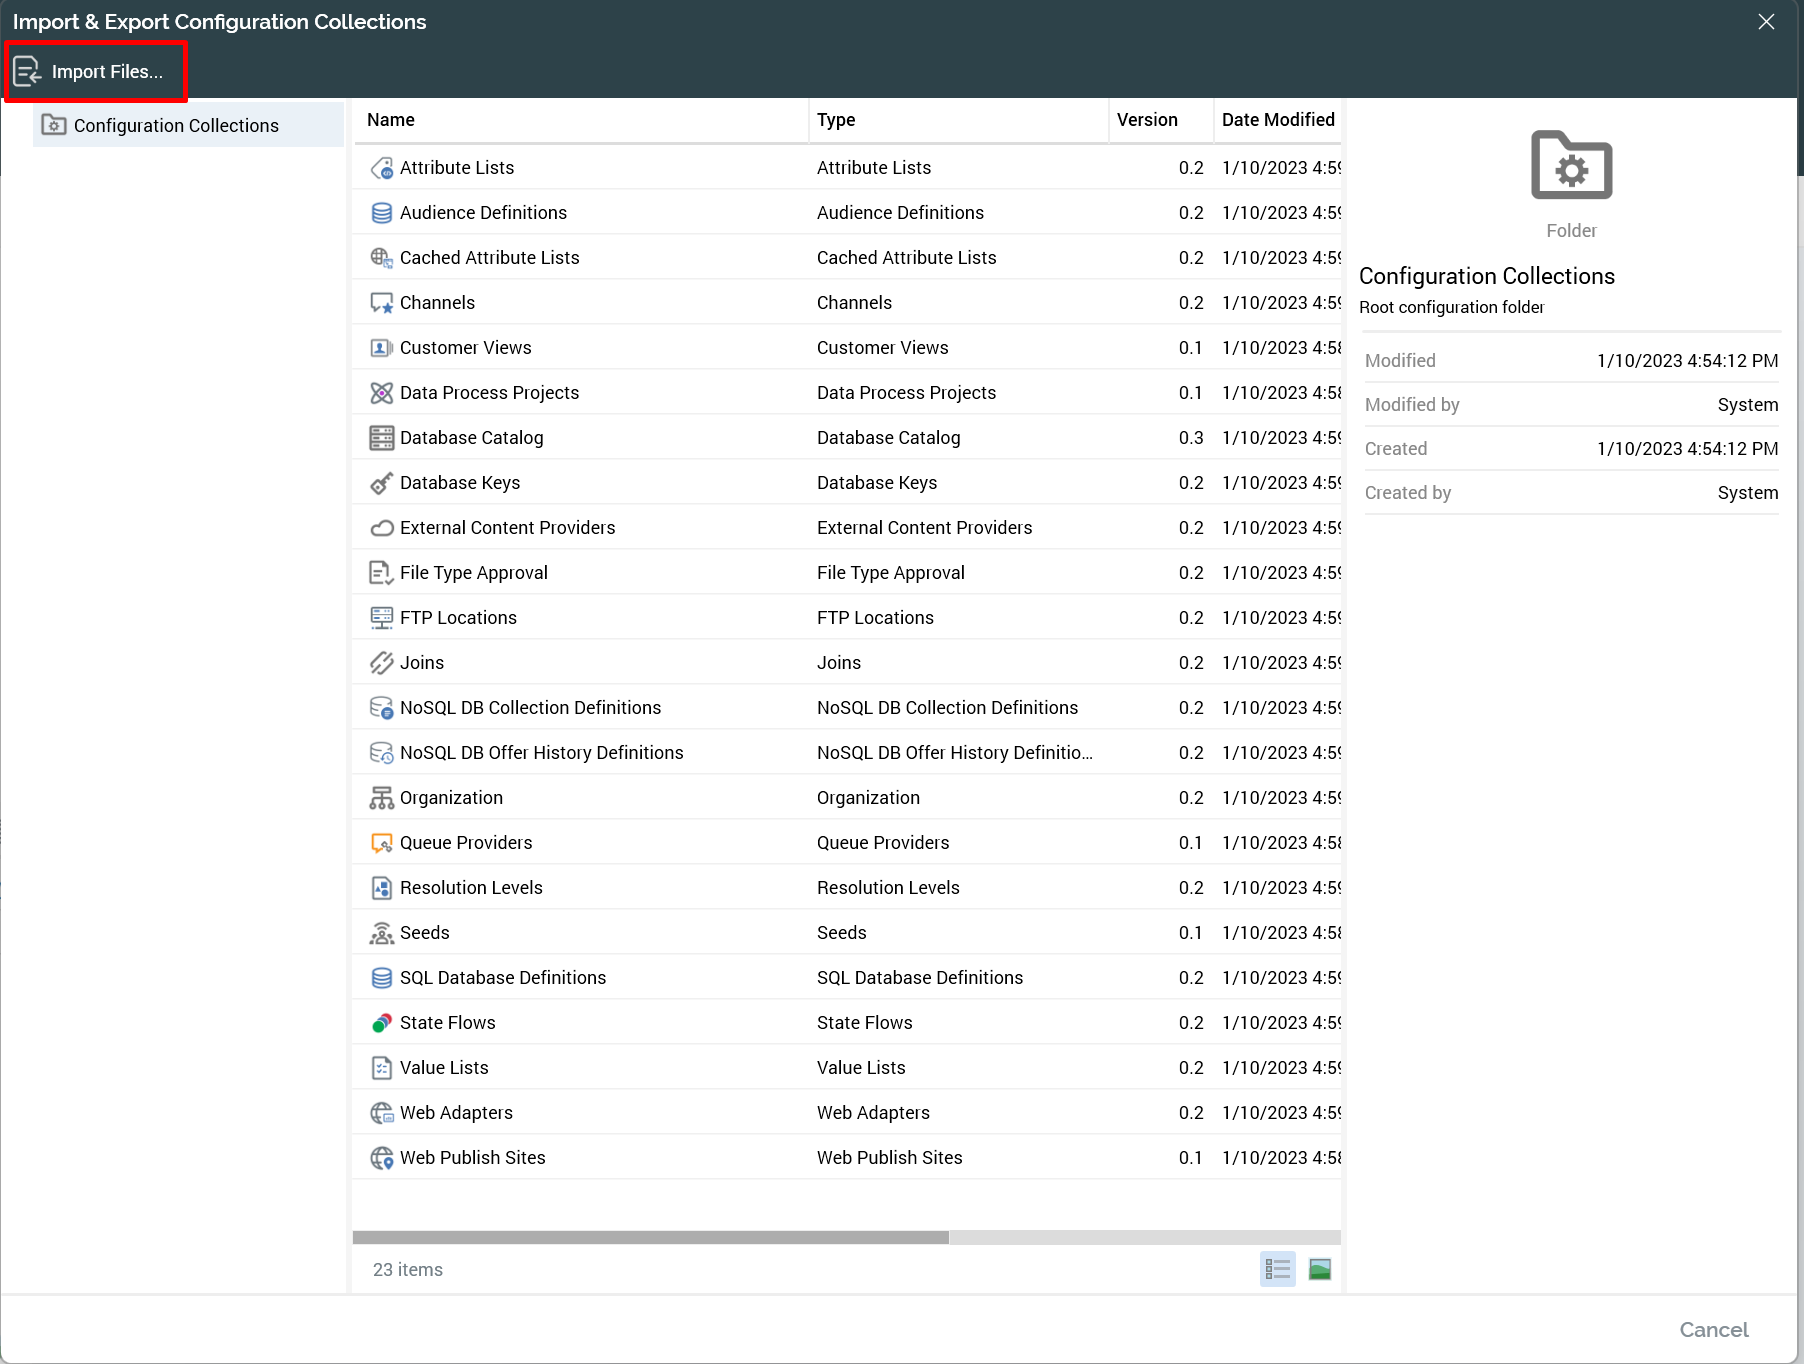This screenshot has height=1364, width=1804.
Task: Click the Organization chart icon
Action: tap(381, 798)
